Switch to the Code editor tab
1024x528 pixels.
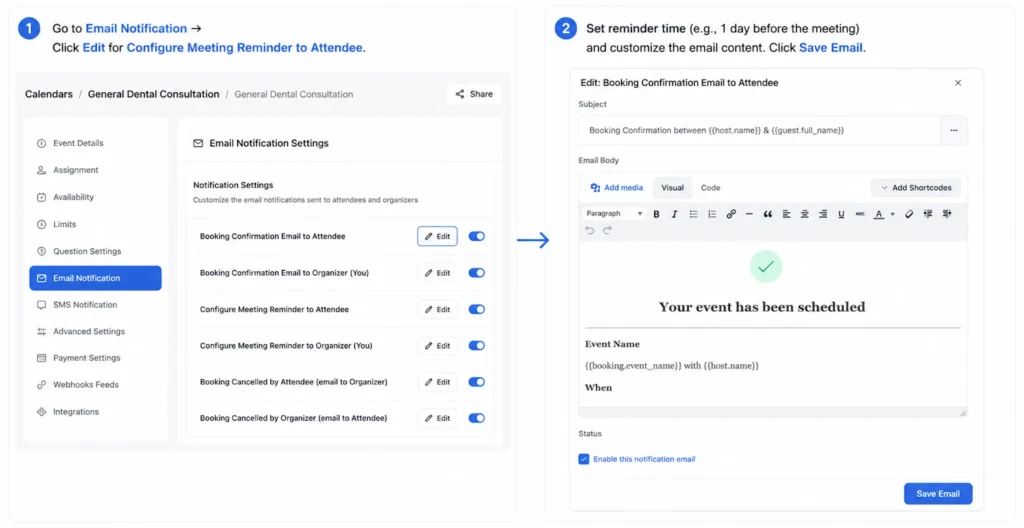(x=711, y=188)
